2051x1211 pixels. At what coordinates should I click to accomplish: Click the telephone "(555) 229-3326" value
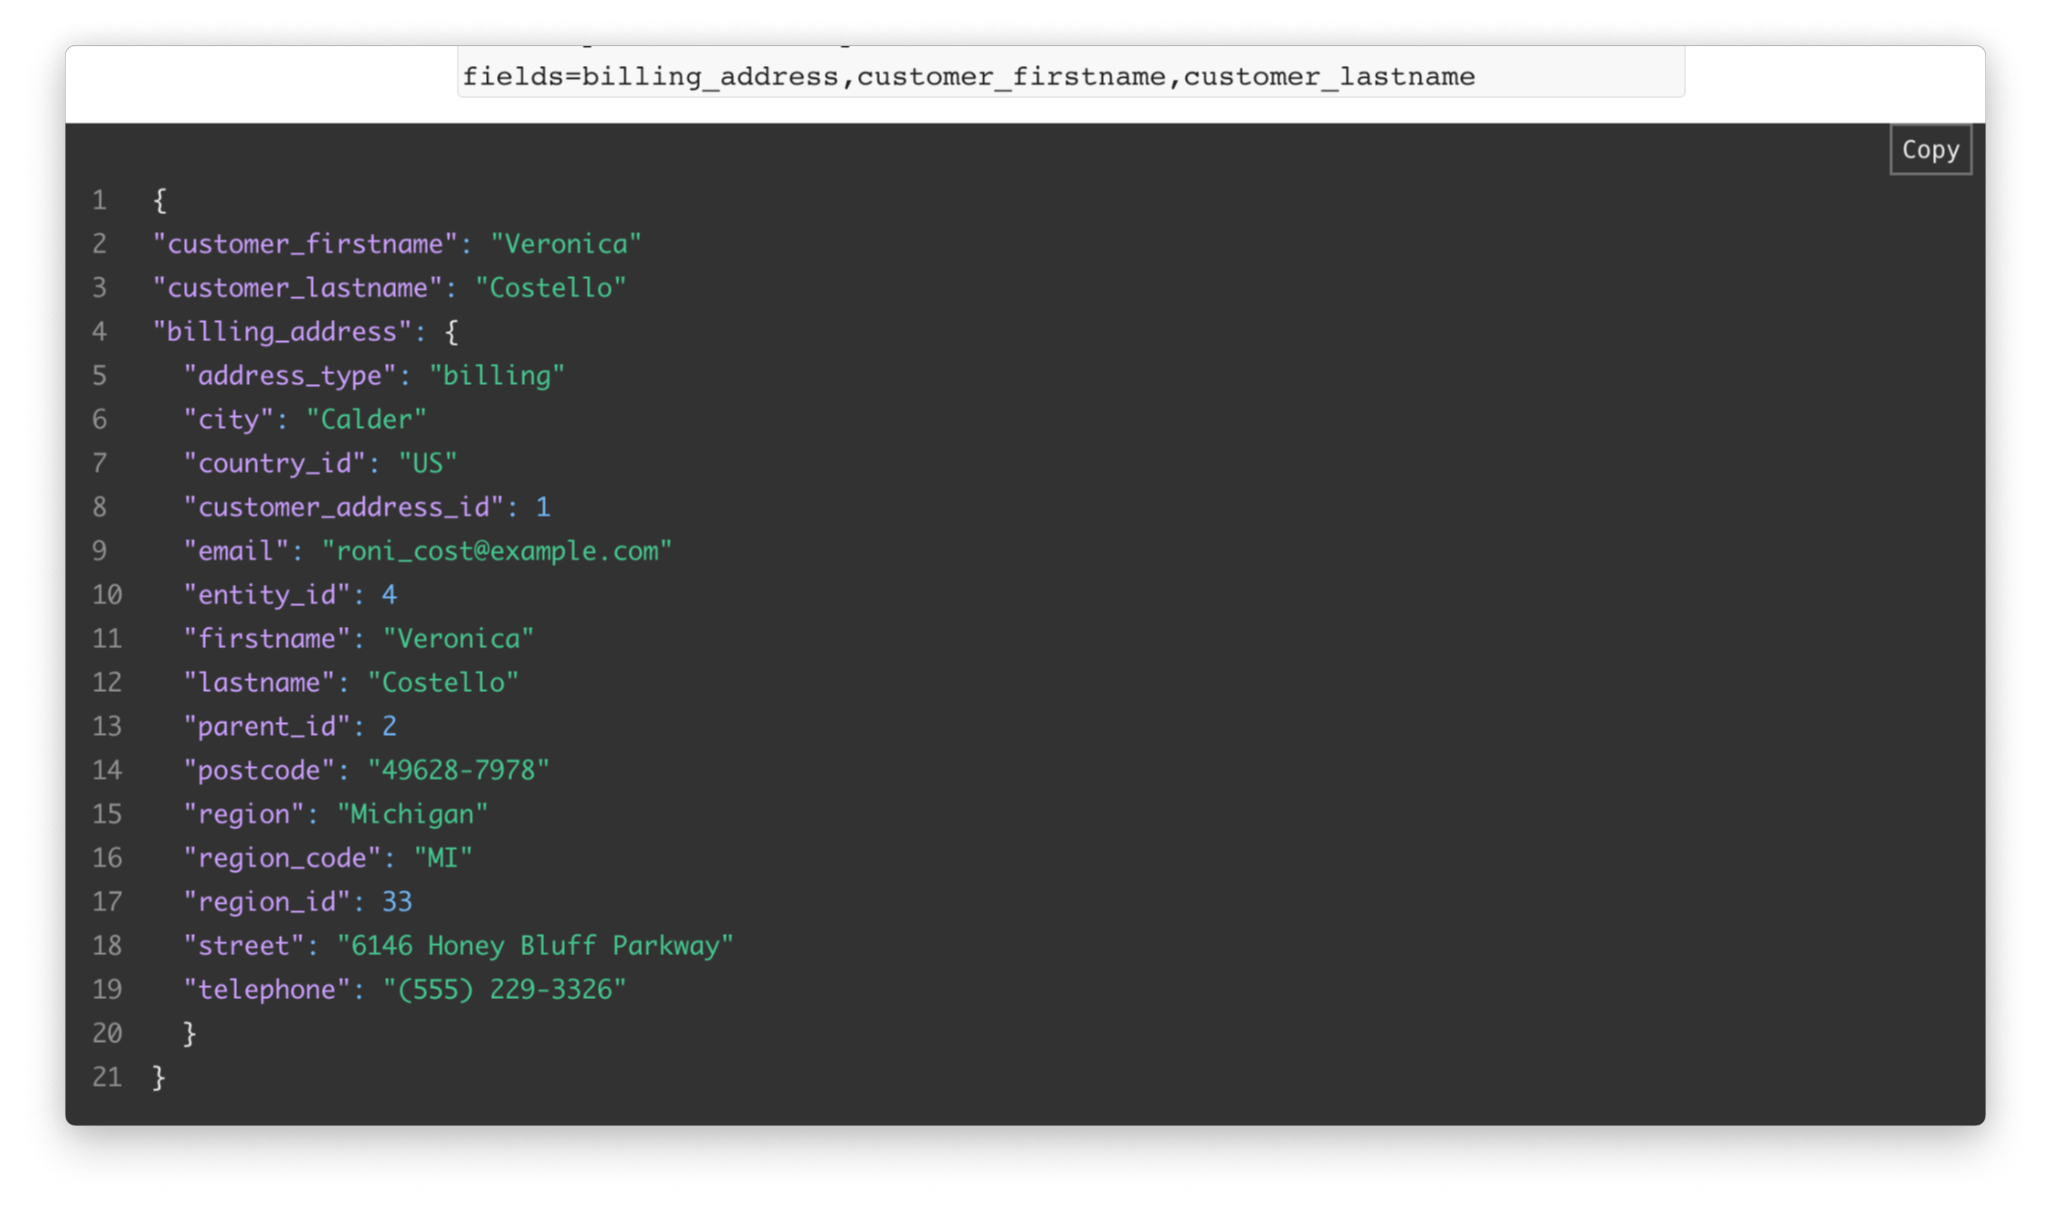pyautogui.click(x=504, y=991)
